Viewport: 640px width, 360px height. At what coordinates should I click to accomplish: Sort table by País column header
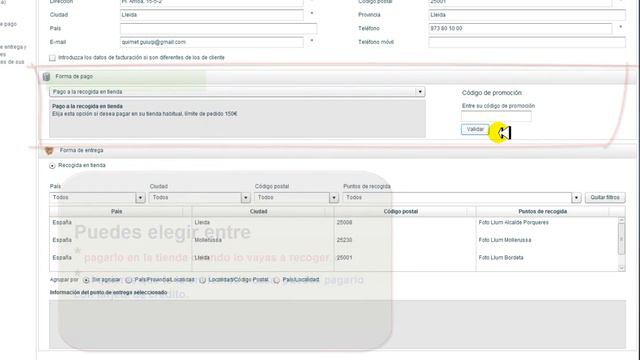coord(116,211)
